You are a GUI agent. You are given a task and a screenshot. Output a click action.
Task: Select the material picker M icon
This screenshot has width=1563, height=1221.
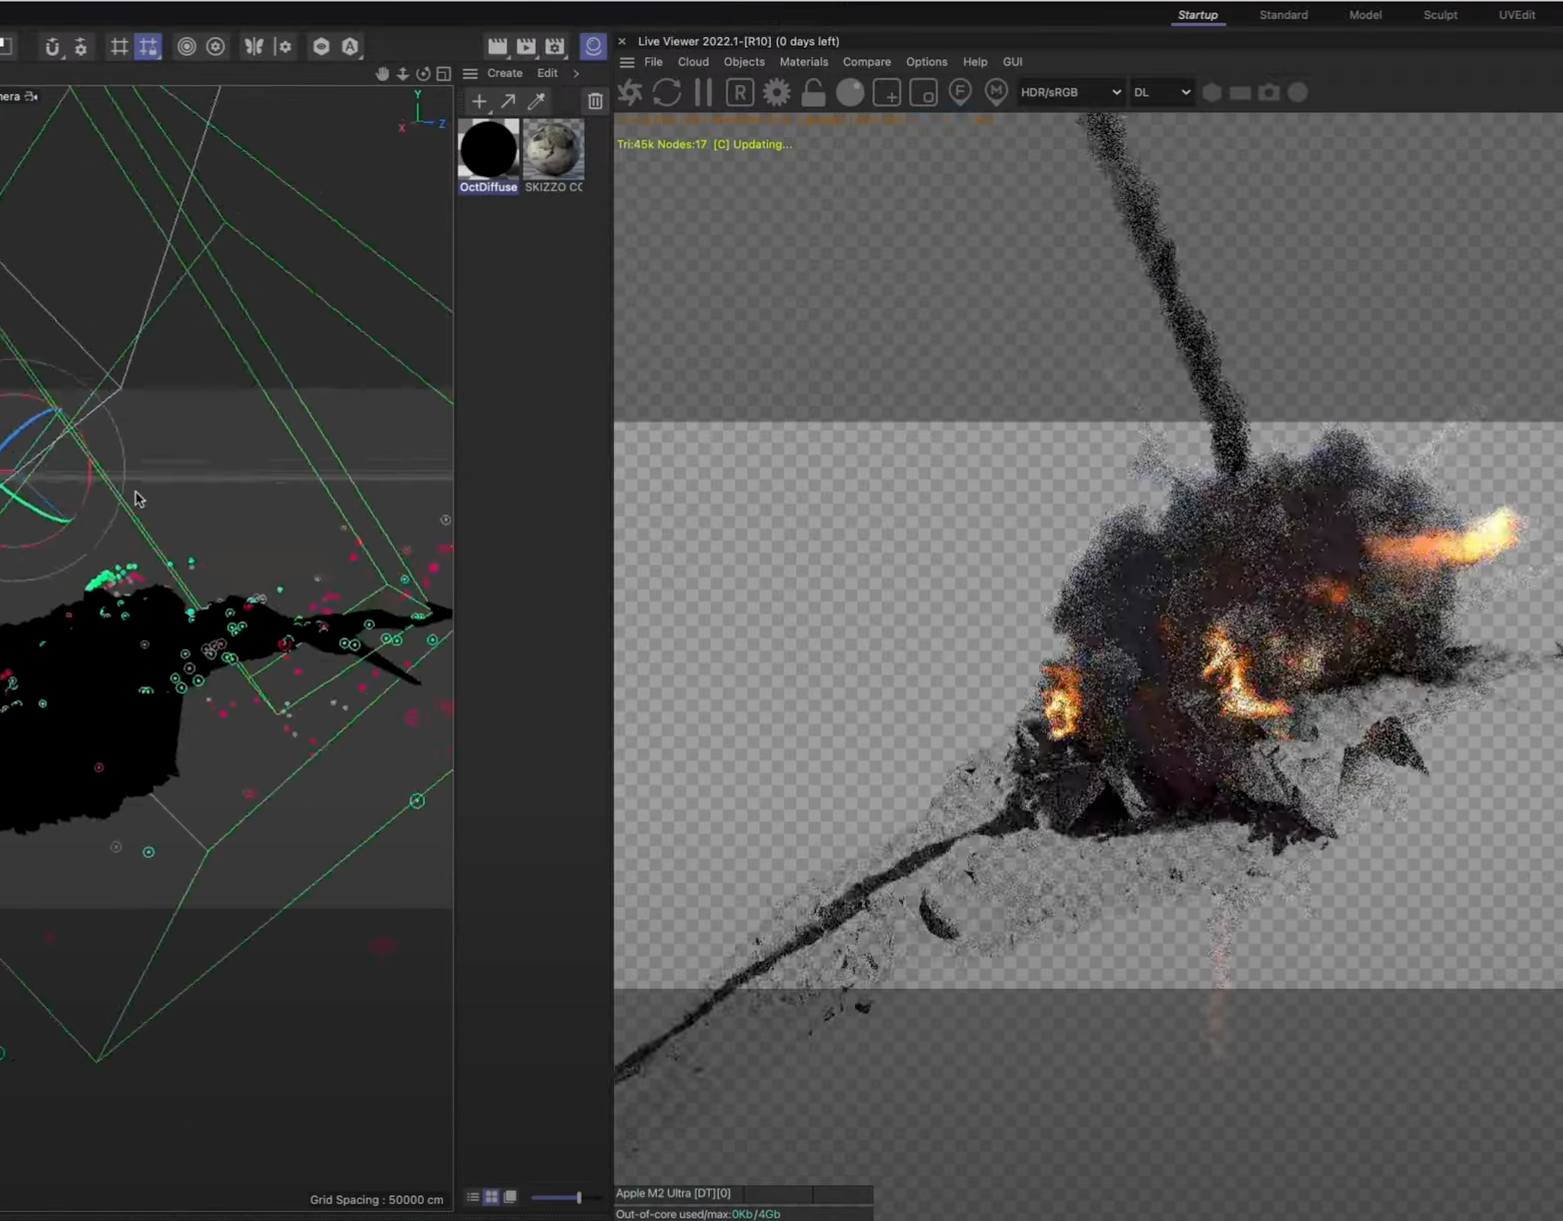click(996, 93)
